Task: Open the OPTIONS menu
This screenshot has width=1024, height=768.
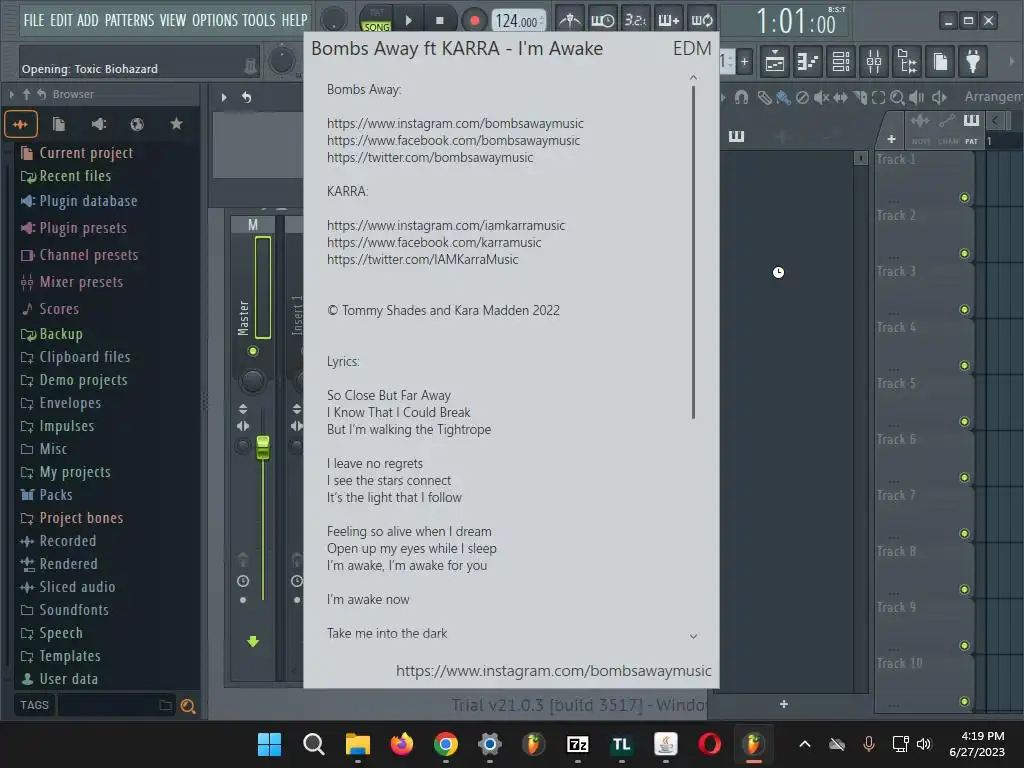Action: pyautogui.click(x=215, y=20)
